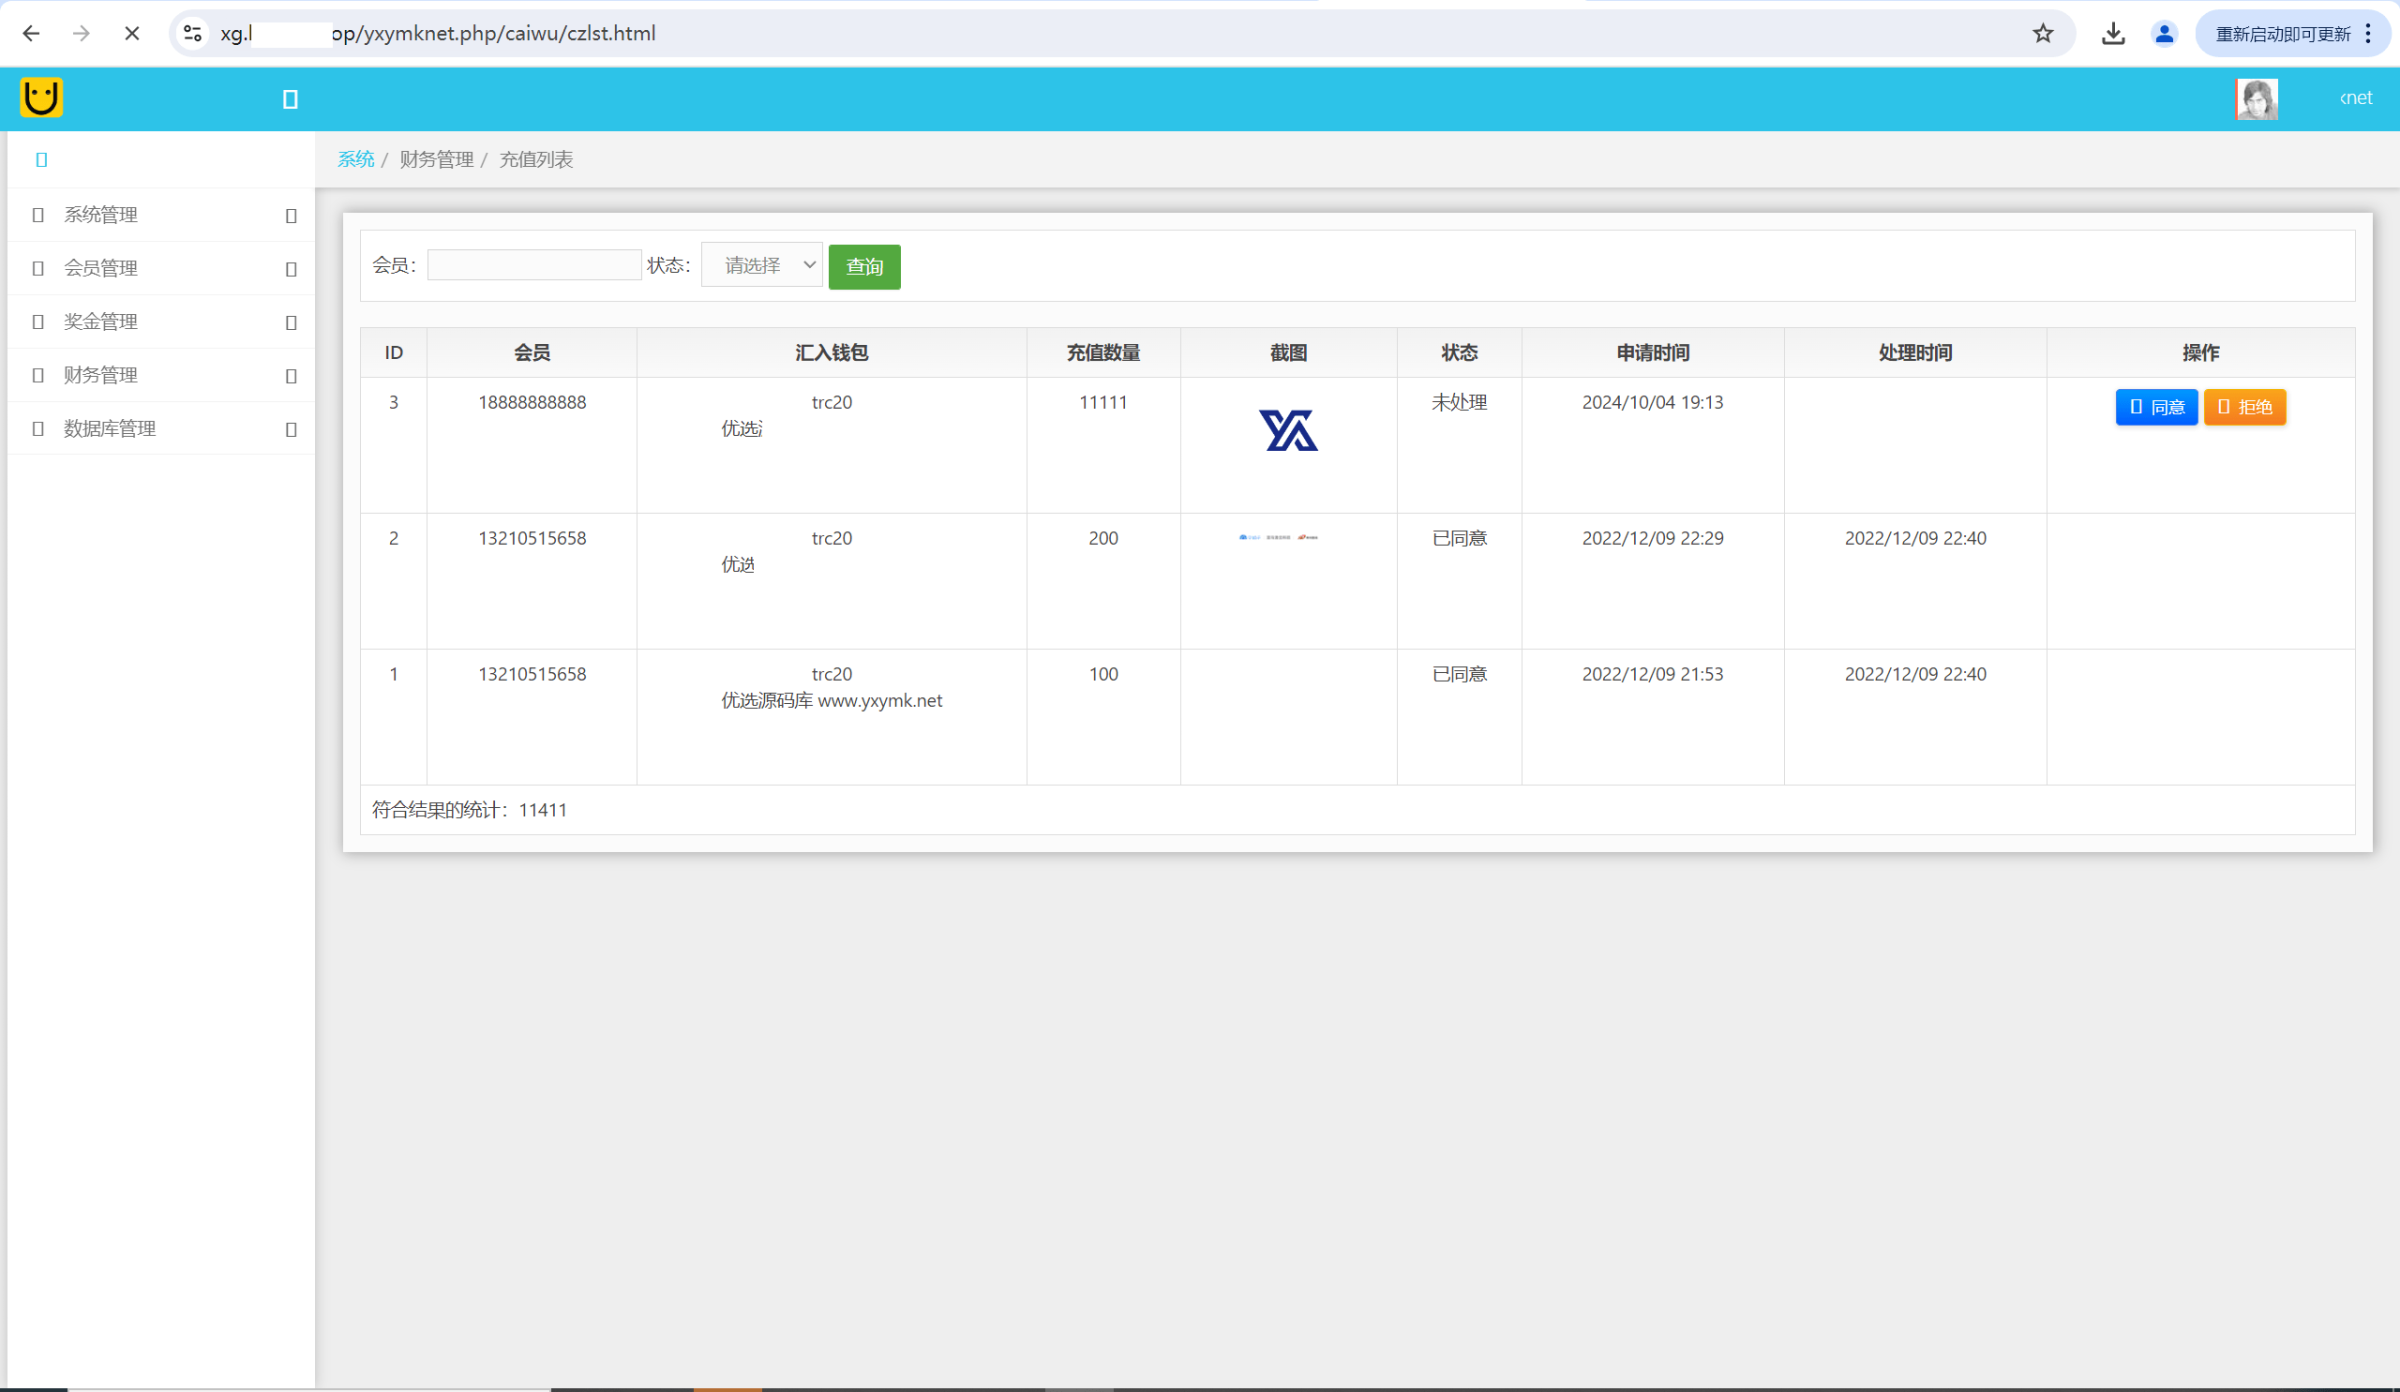The width and height of the screenshot is (2400, 1392).
Task: Open screenshot thumbnail for record 3
Action: click(1288, 431)
